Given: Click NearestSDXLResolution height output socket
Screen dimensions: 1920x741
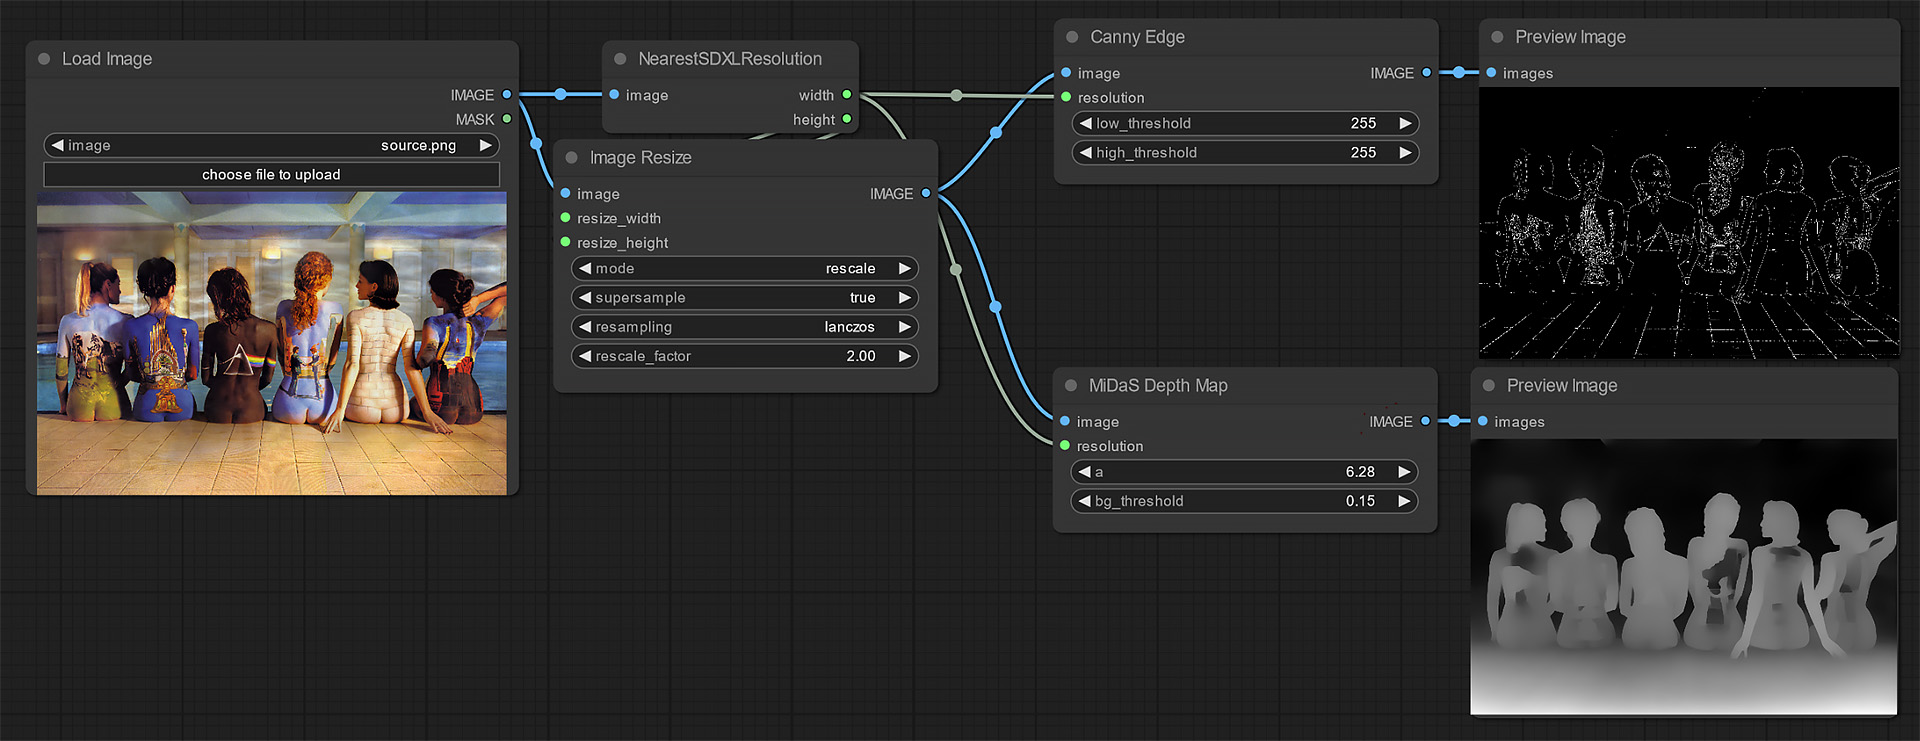Looking at the screenshot, I should pos(847,119).
